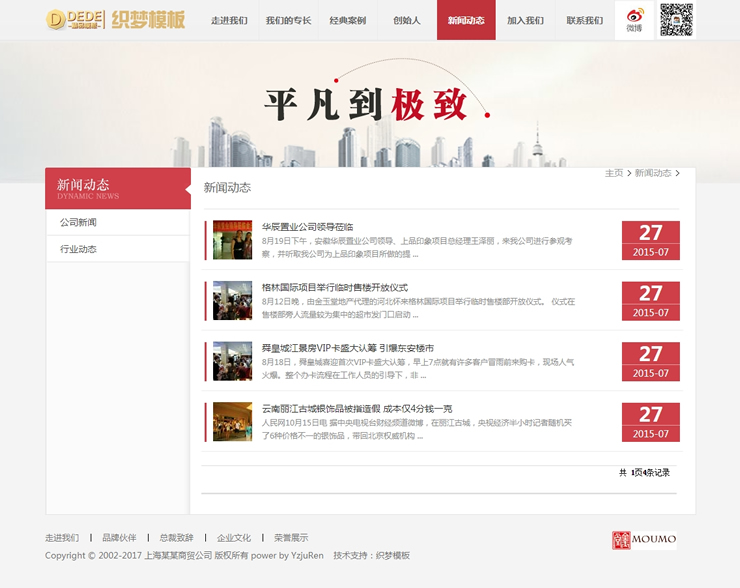
Task: Open the 走进我们 navigation menu item
Action: click(229, 21)
